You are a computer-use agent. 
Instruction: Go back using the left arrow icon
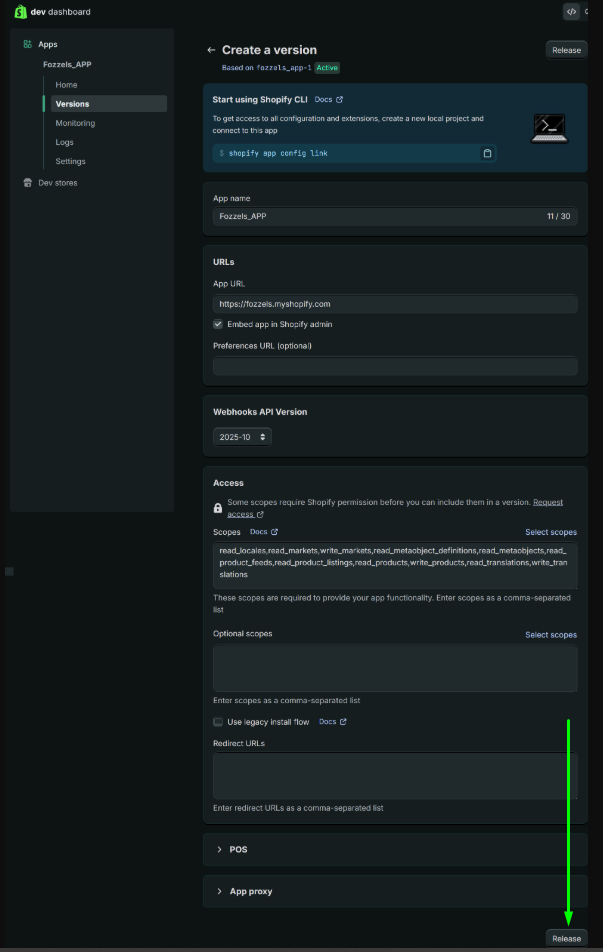[x=211, y=50]
